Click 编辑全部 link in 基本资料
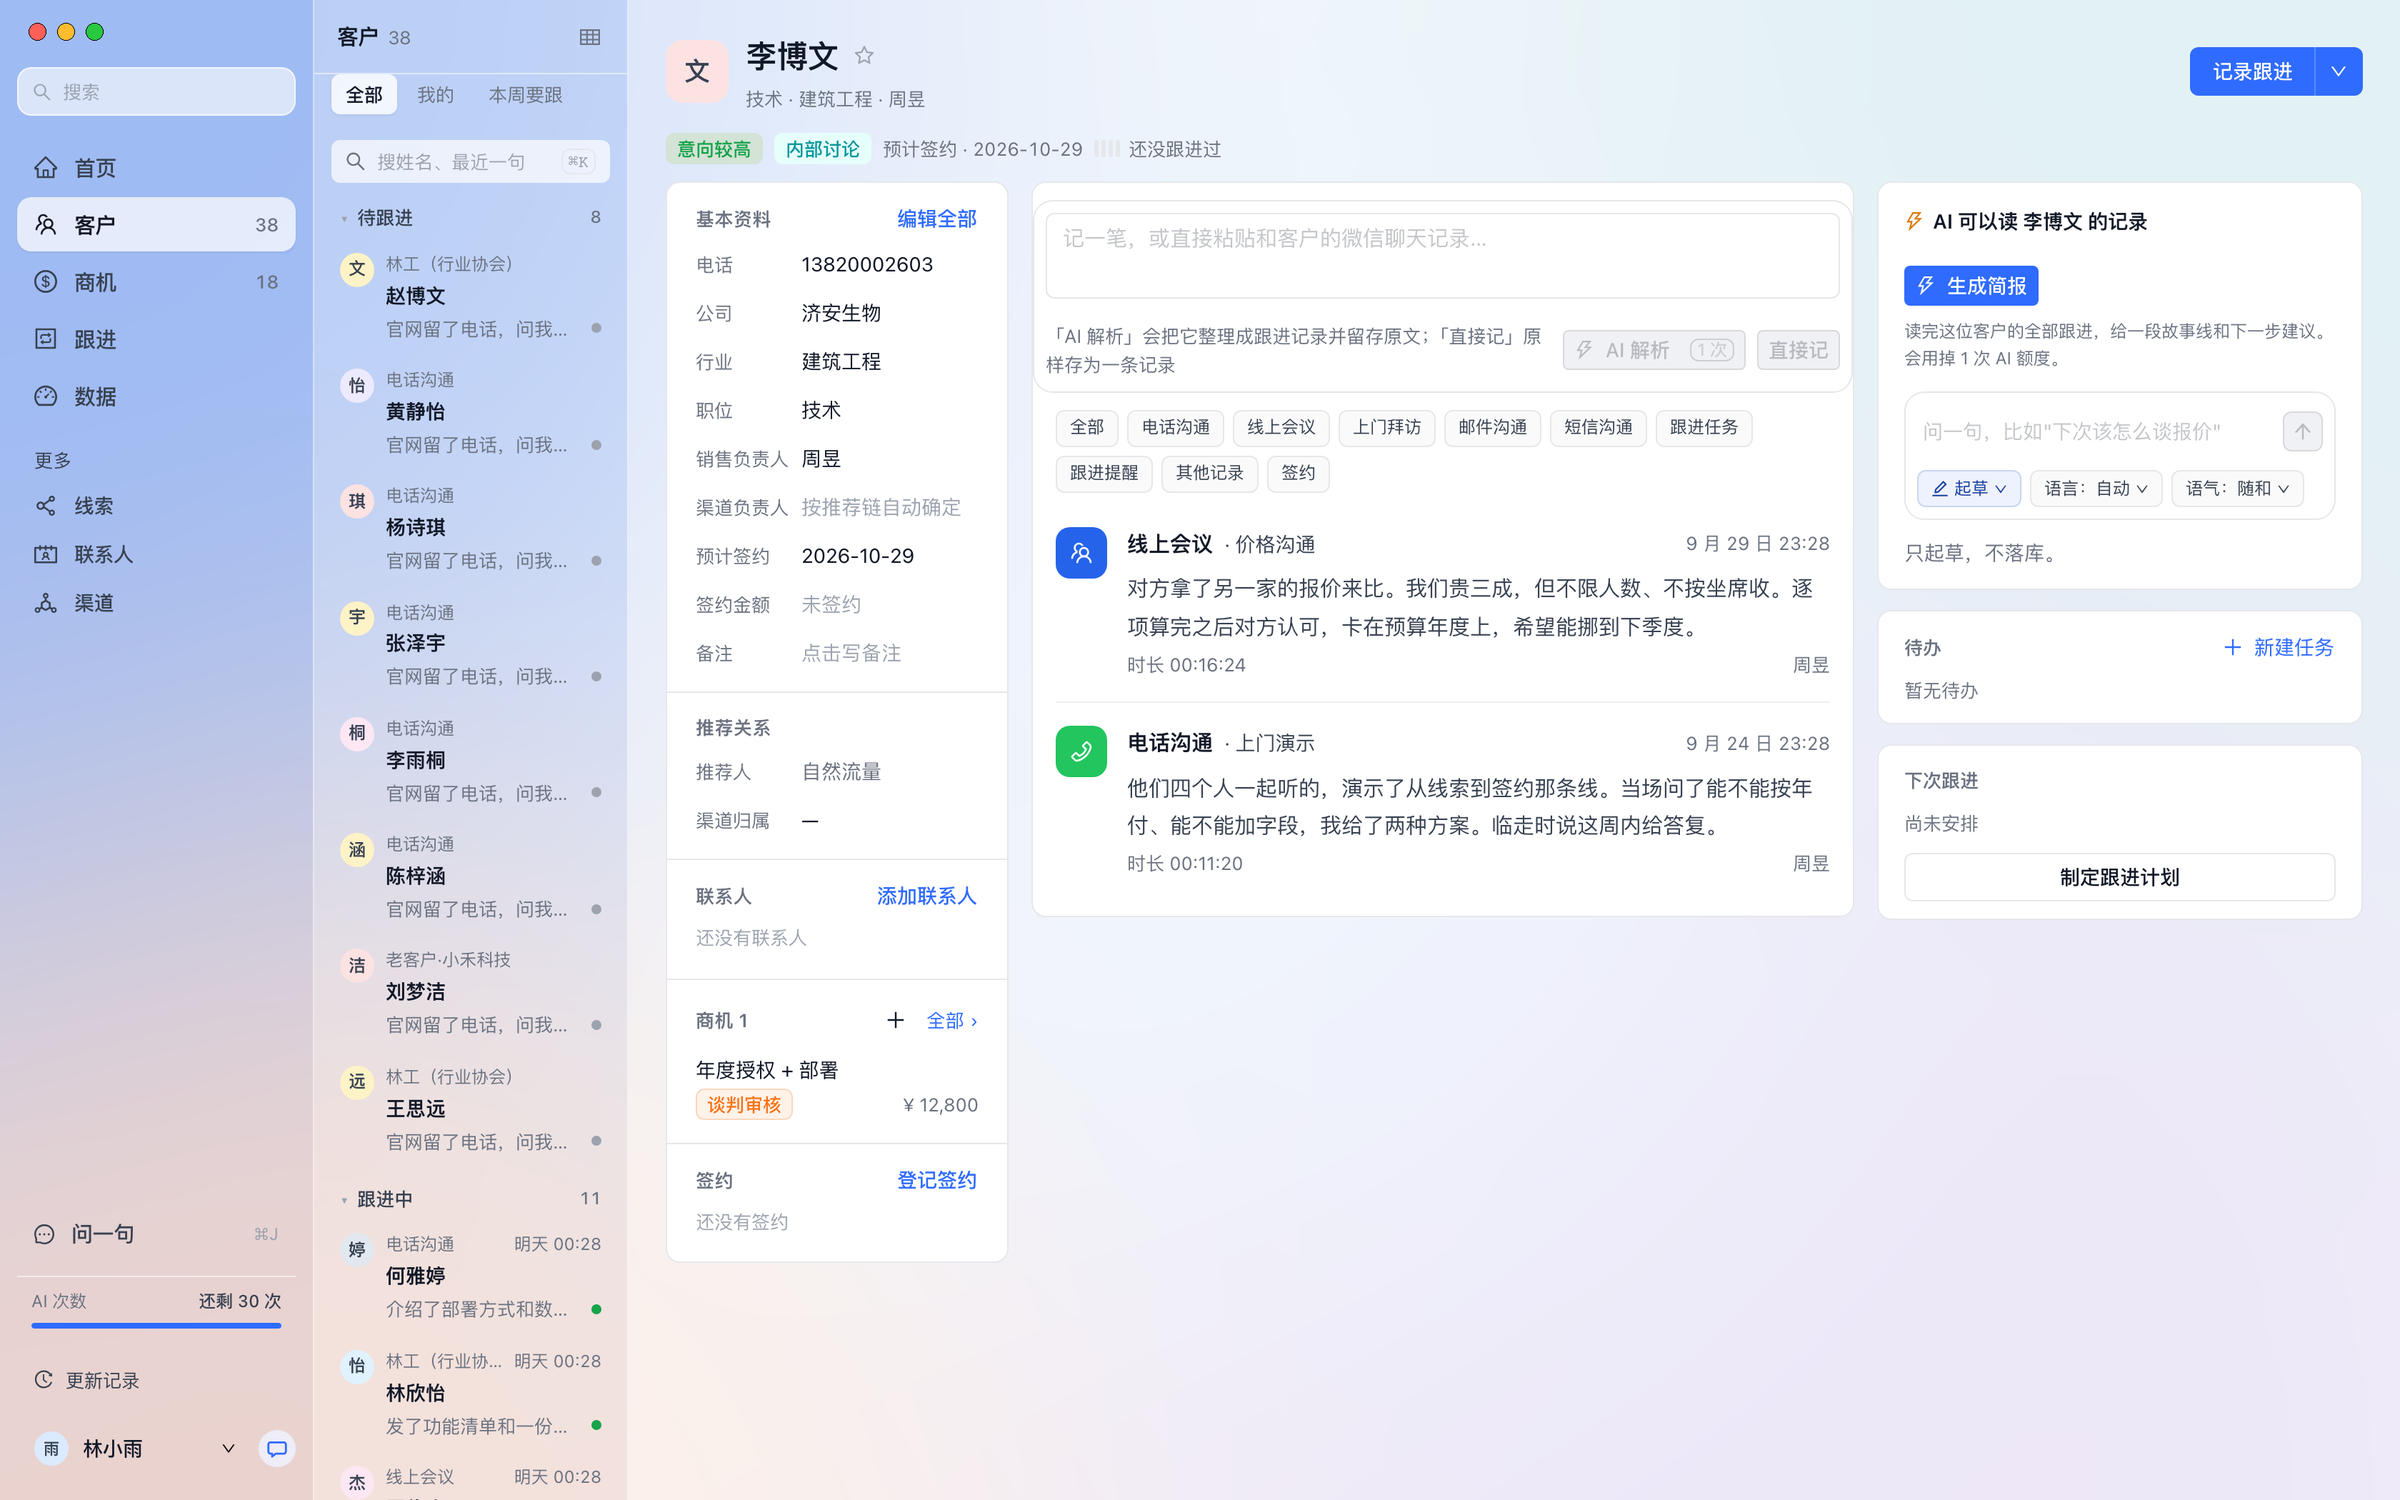 [x=936, y=219]
